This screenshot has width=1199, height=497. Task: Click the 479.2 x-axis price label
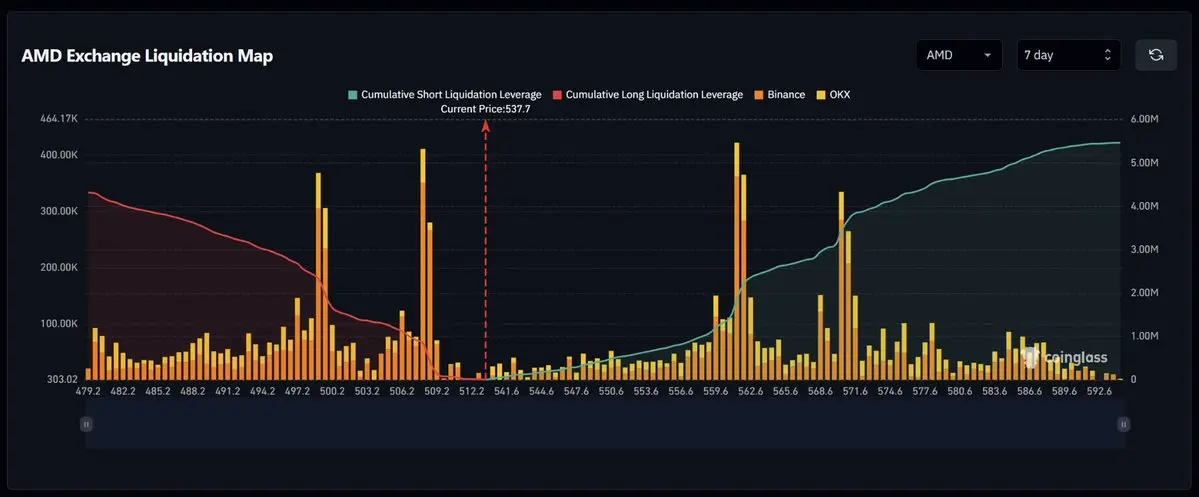click(x=88, y=391)
